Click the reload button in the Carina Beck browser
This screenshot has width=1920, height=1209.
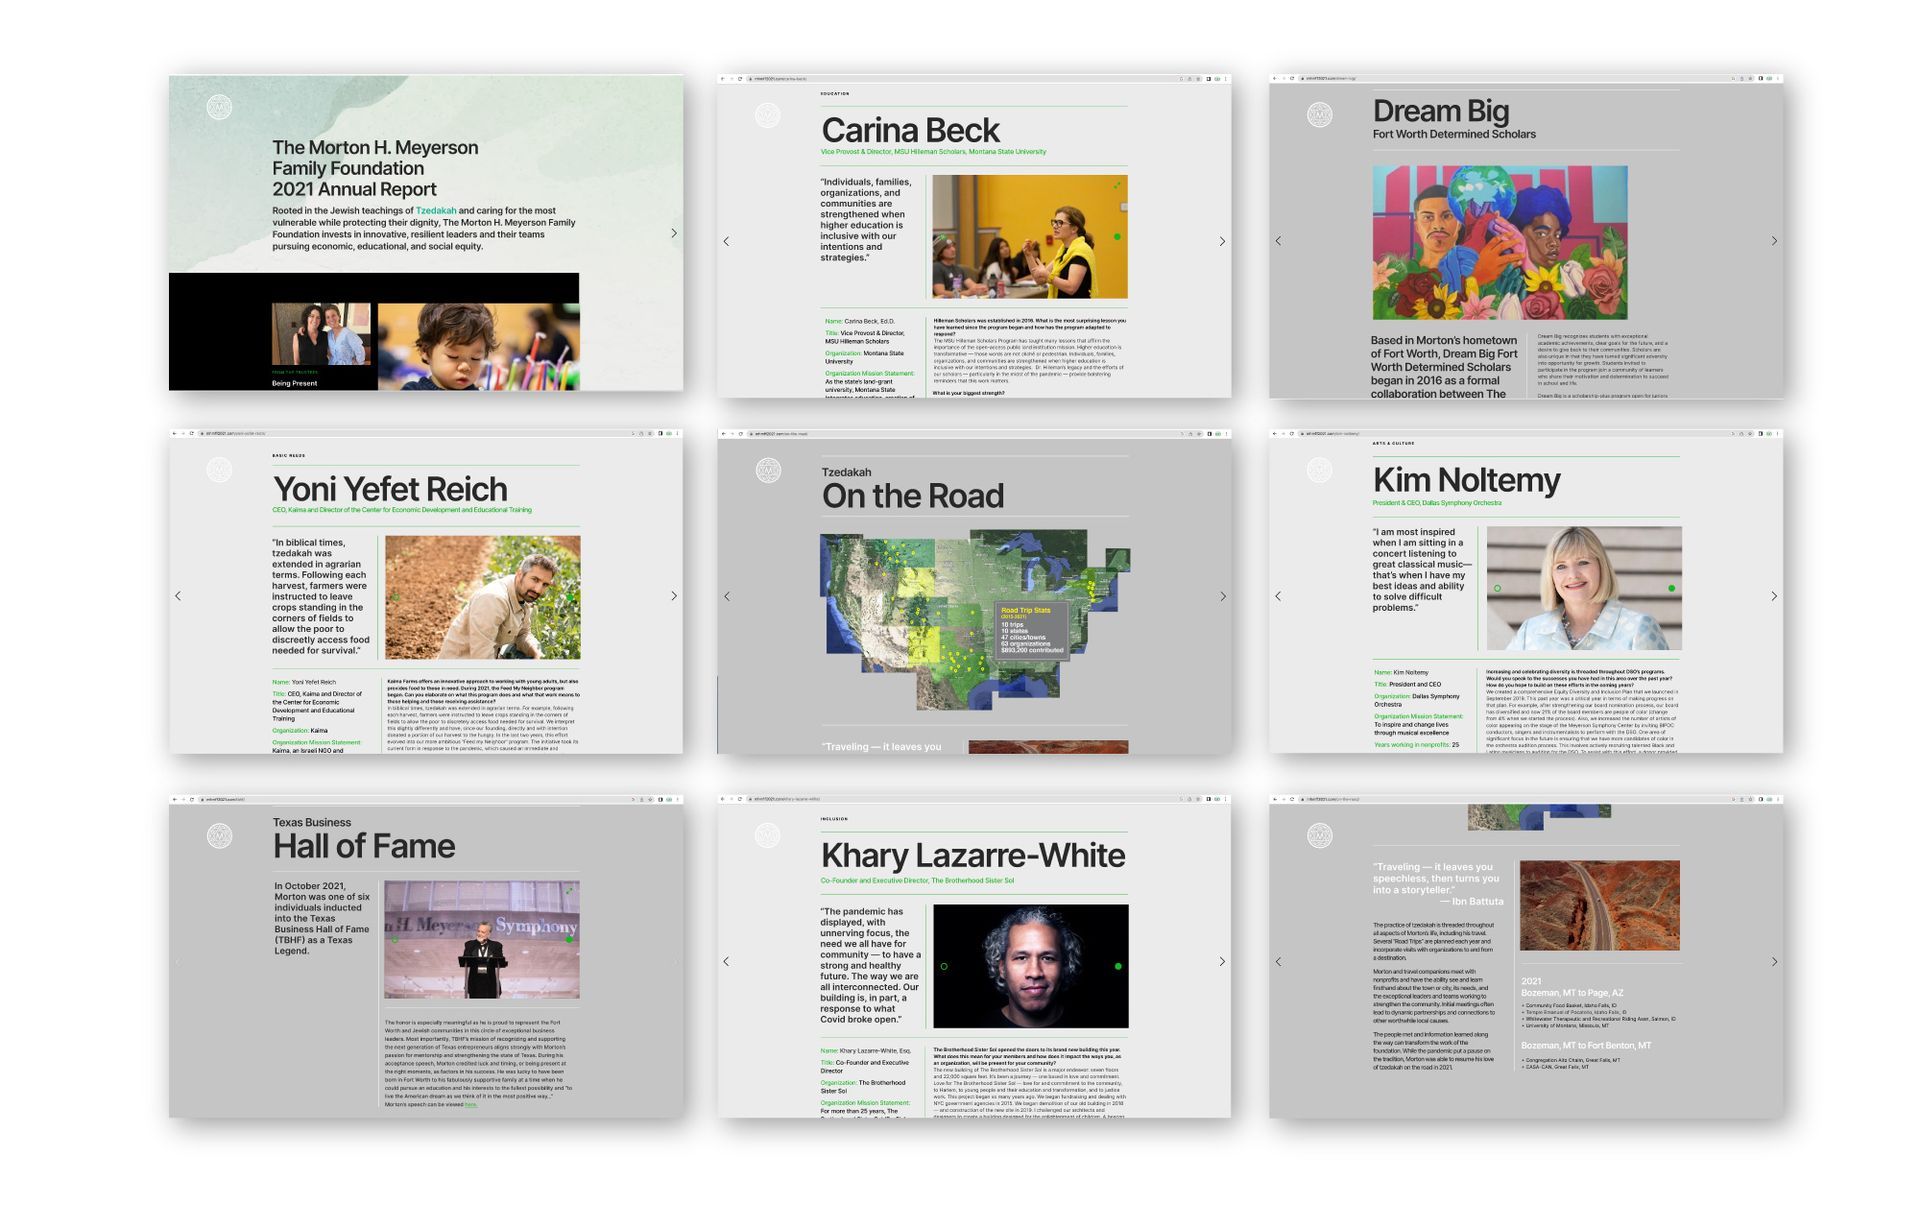pos(740,78)
